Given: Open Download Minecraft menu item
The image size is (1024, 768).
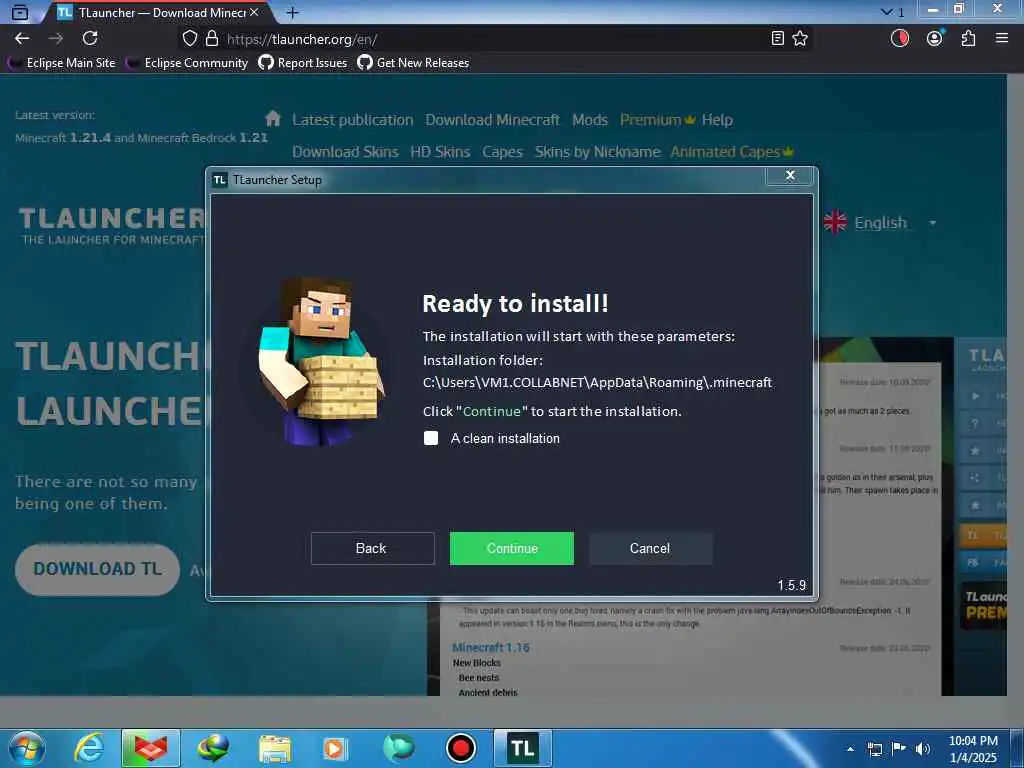Looking at the screenshot, I should (x=492, y=120).
